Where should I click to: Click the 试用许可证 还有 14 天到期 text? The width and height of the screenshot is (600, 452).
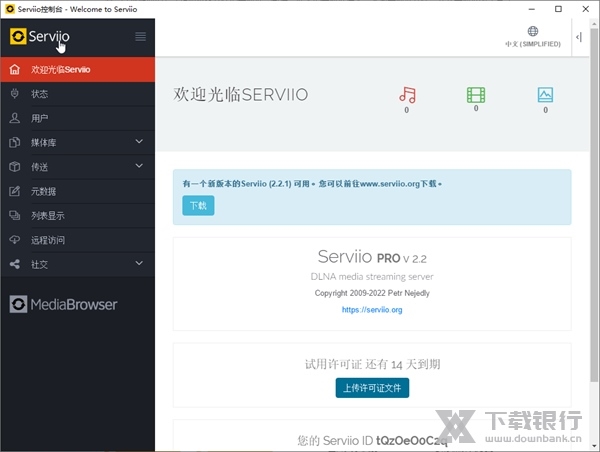click(x=372, y=364)
